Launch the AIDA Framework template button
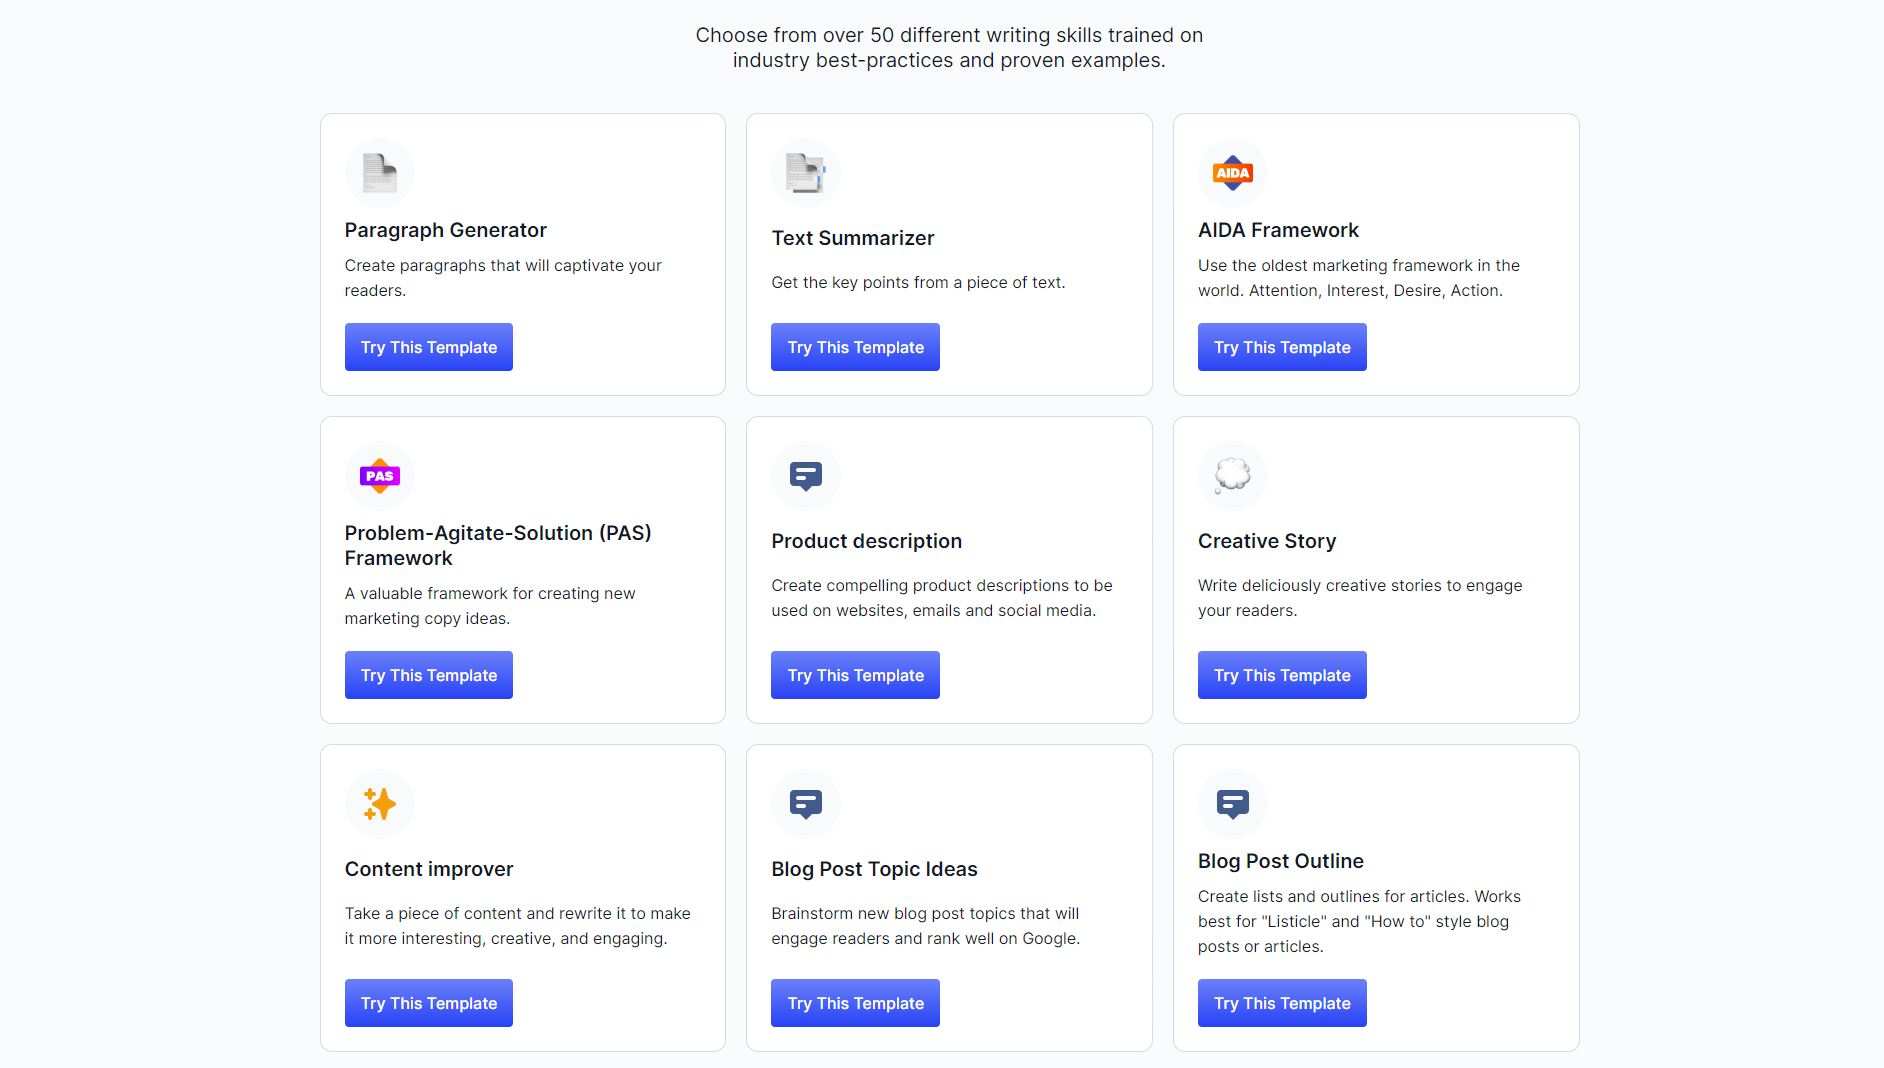 [x=1281, y=347]
